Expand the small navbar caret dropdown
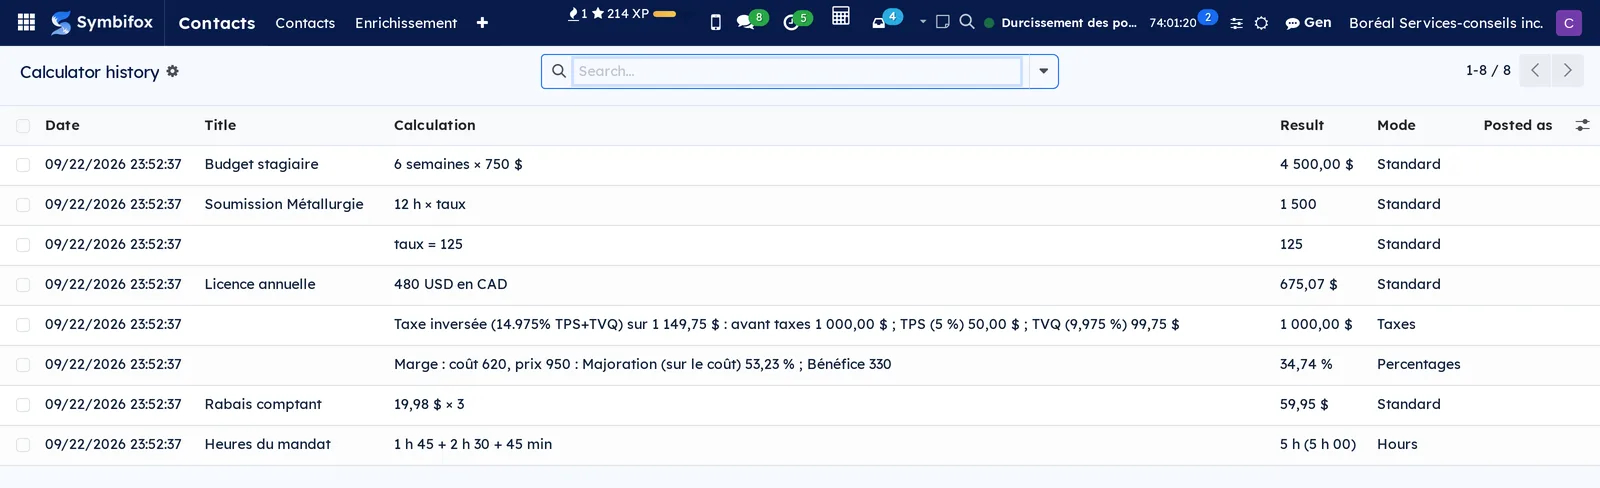This screenshot has width=1600, height=488. (923, 21)
